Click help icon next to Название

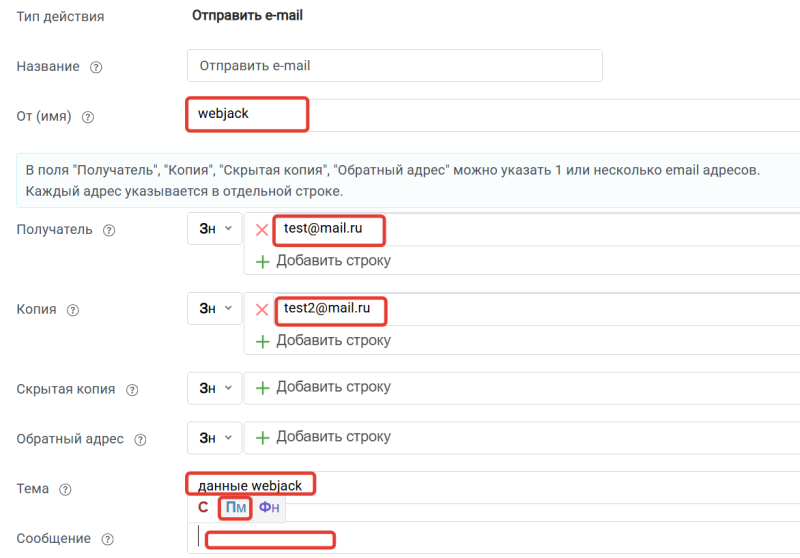(96, 67)
